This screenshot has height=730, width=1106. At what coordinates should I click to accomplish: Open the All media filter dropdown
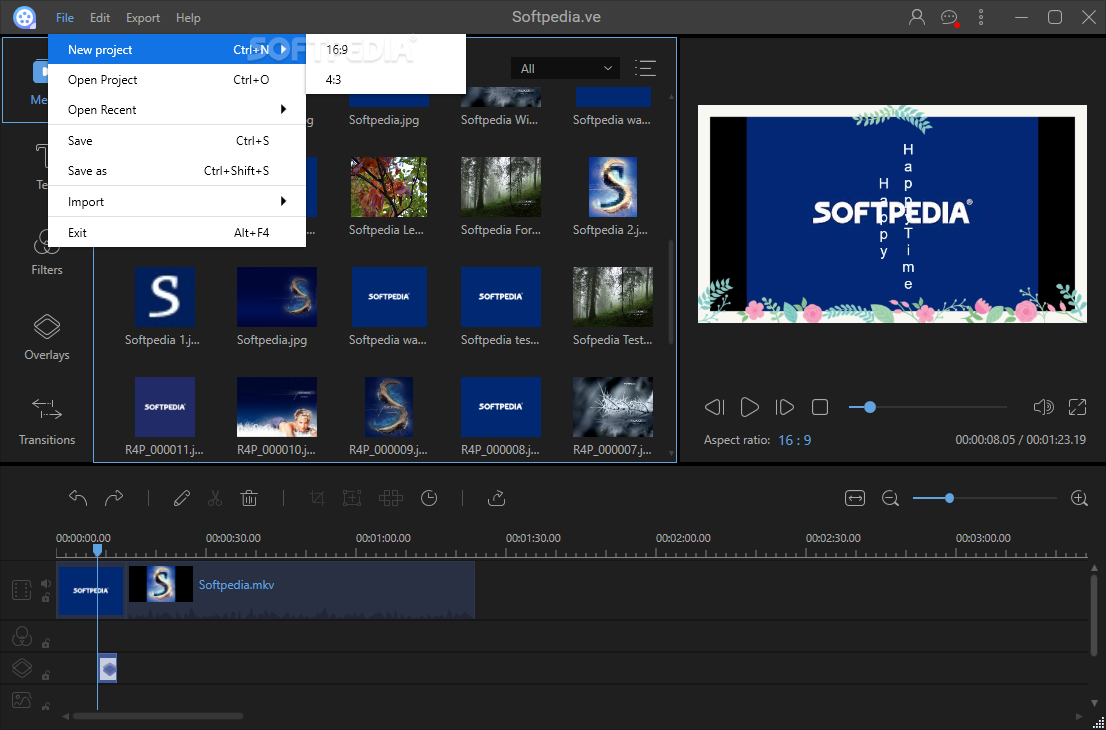click(x=566, y=68)
